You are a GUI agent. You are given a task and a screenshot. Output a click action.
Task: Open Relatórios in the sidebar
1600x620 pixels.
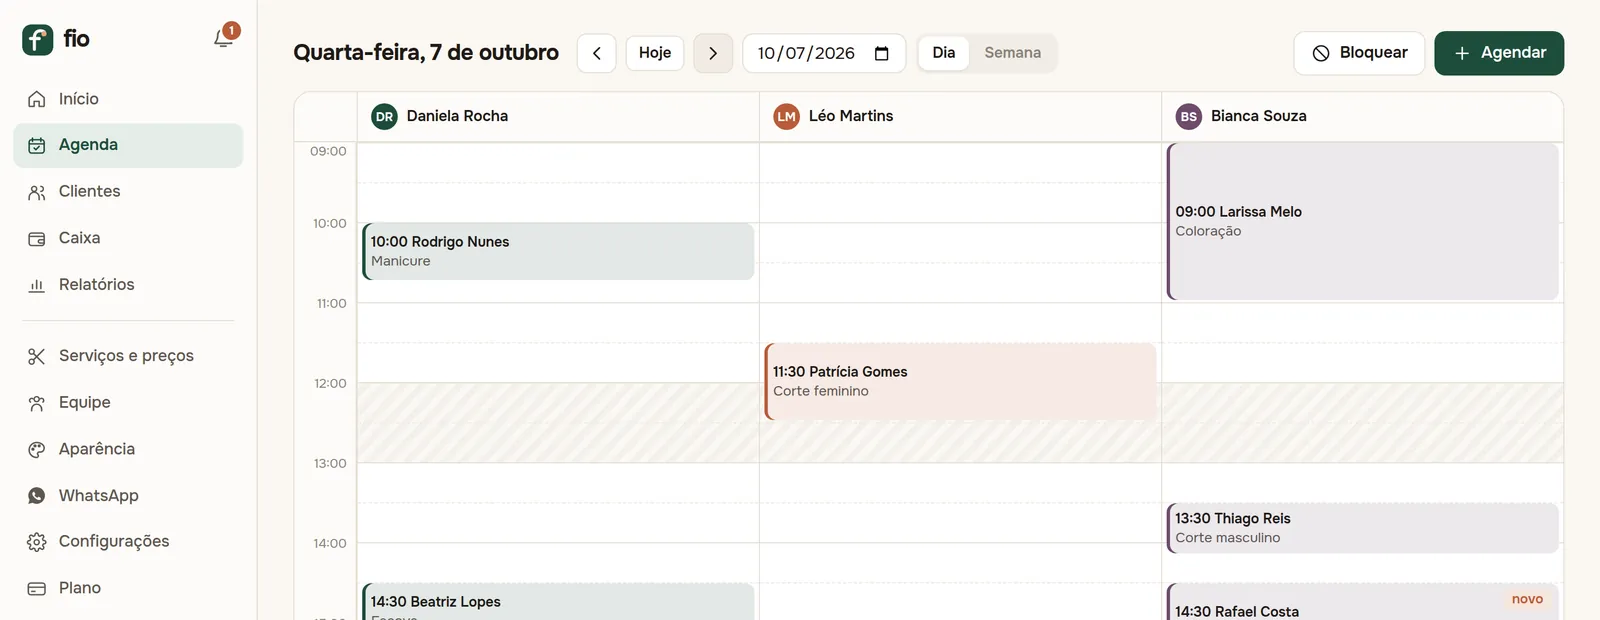(128, 285)
